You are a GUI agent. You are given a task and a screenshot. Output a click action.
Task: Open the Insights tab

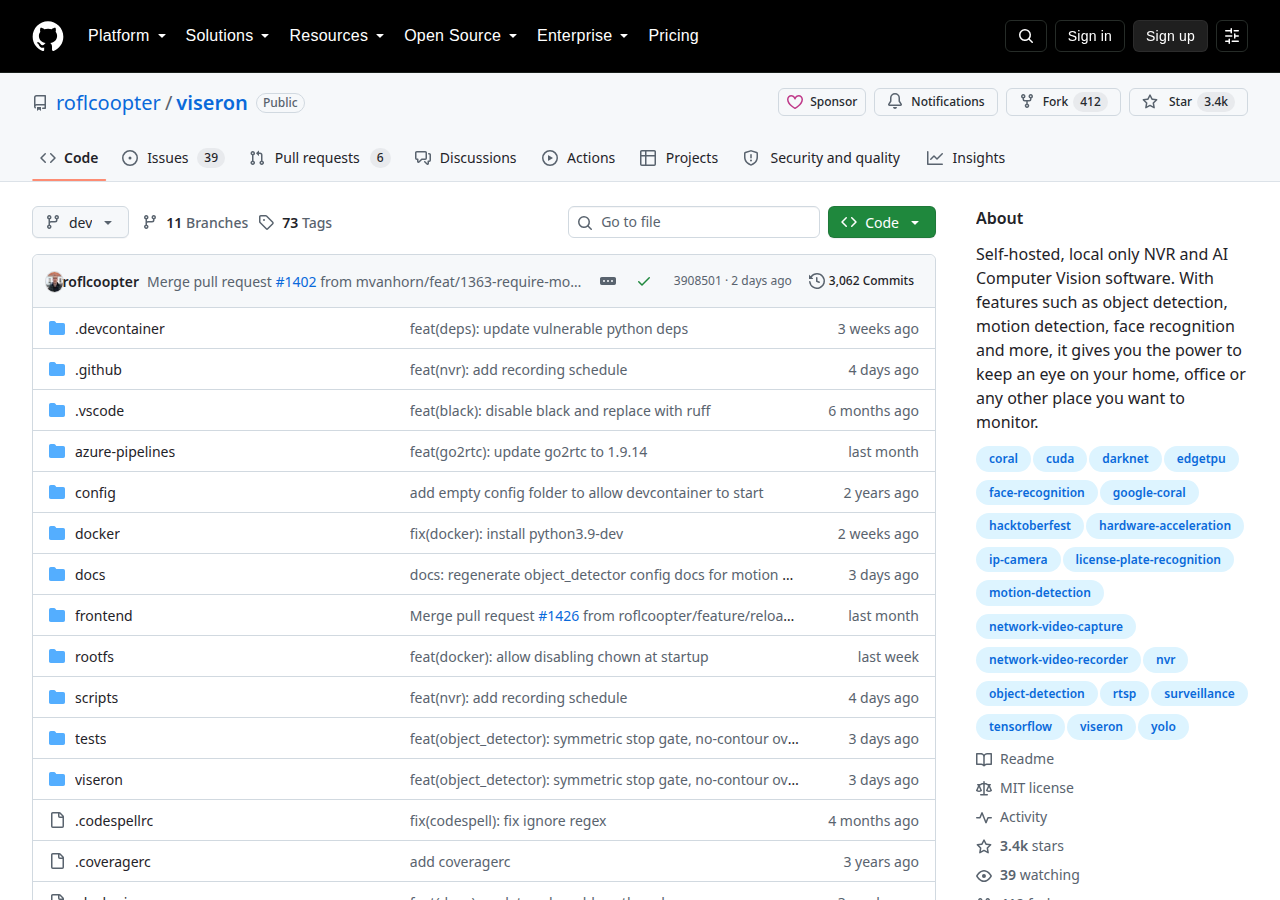tap(966, 158)
